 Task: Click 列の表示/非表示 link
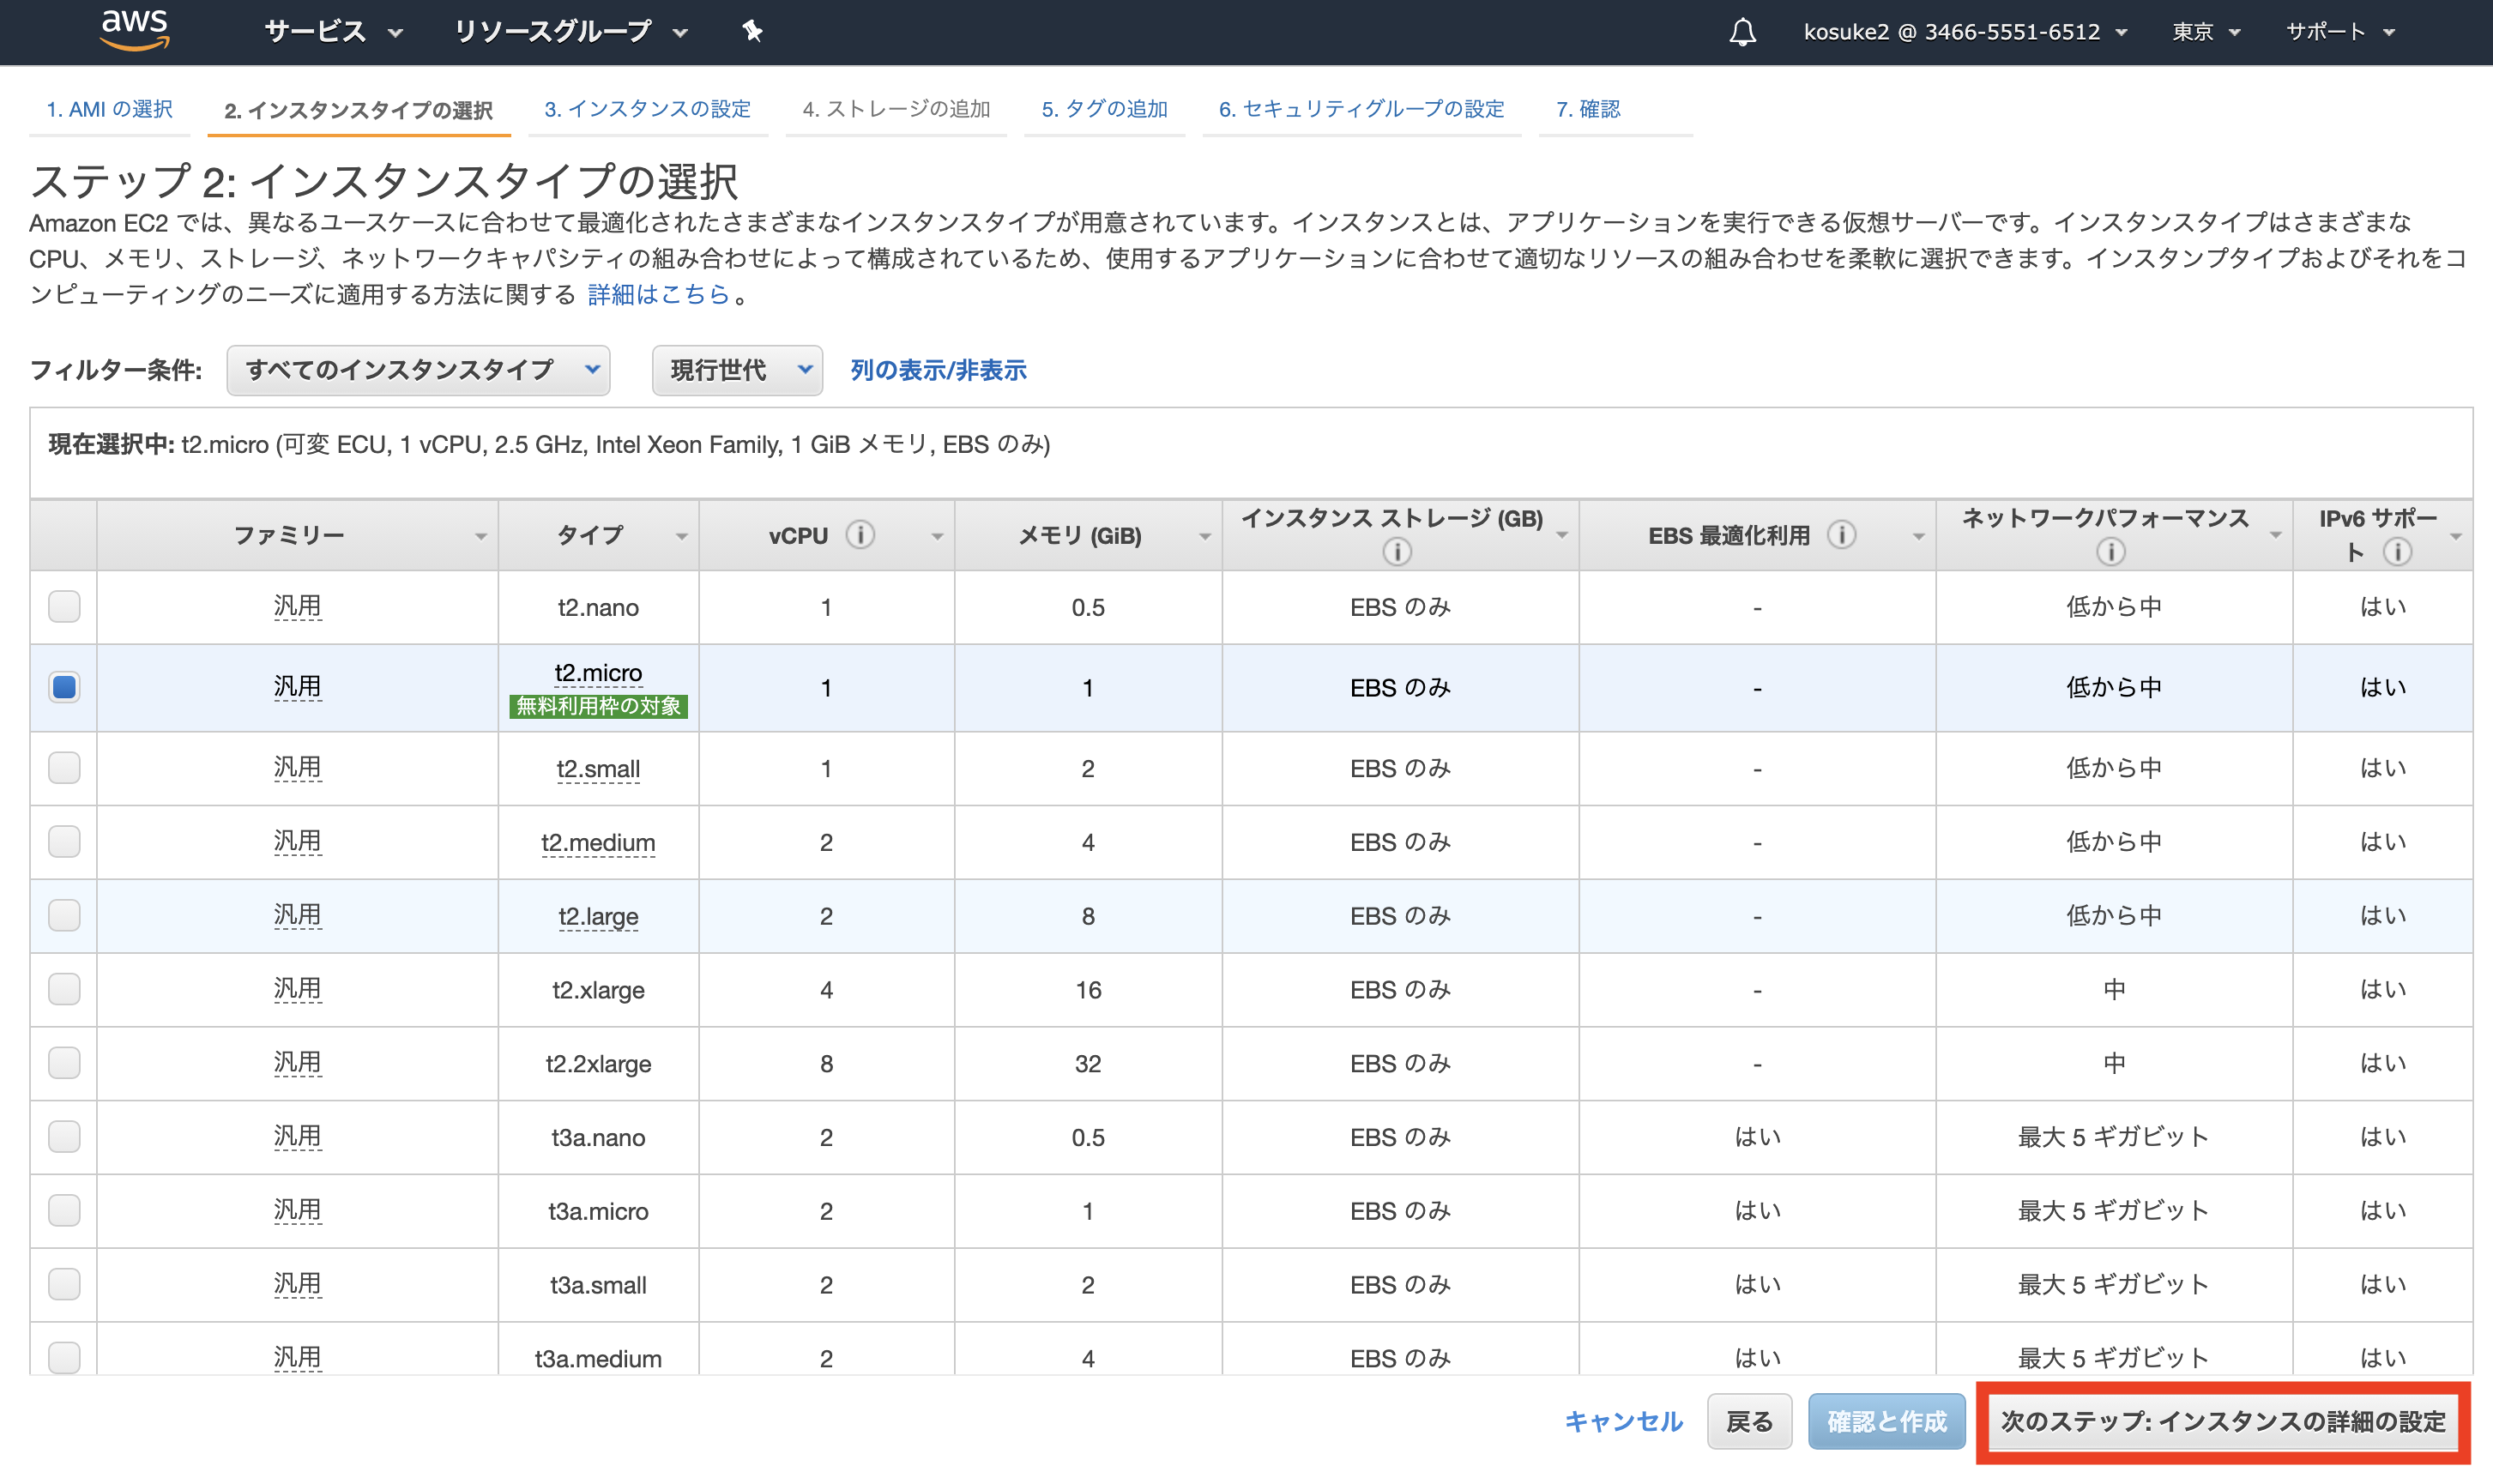click(938, 371)
